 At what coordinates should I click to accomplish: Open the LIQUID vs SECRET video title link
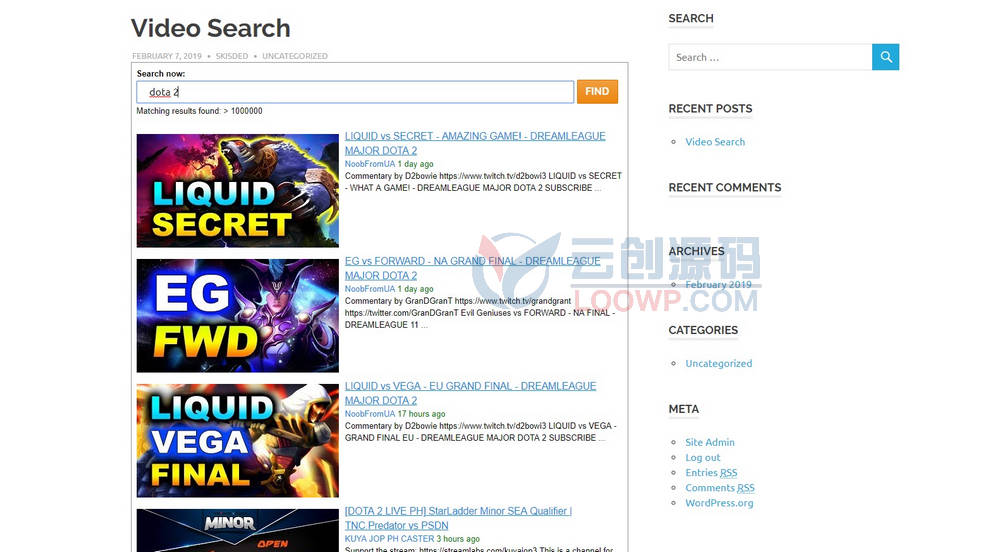[475, 143]
